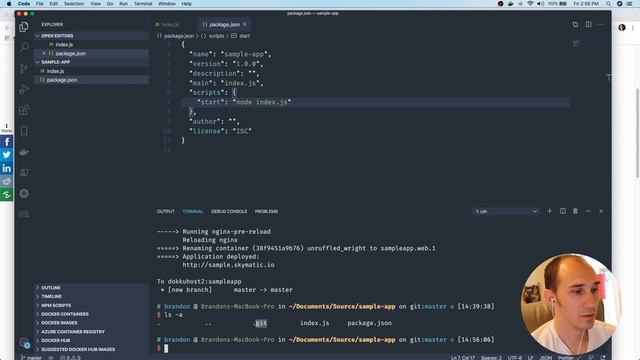Open the Source Control view icon
This screenshot has height=360, width=640.
pyautogui.click(x=24, y=68)
